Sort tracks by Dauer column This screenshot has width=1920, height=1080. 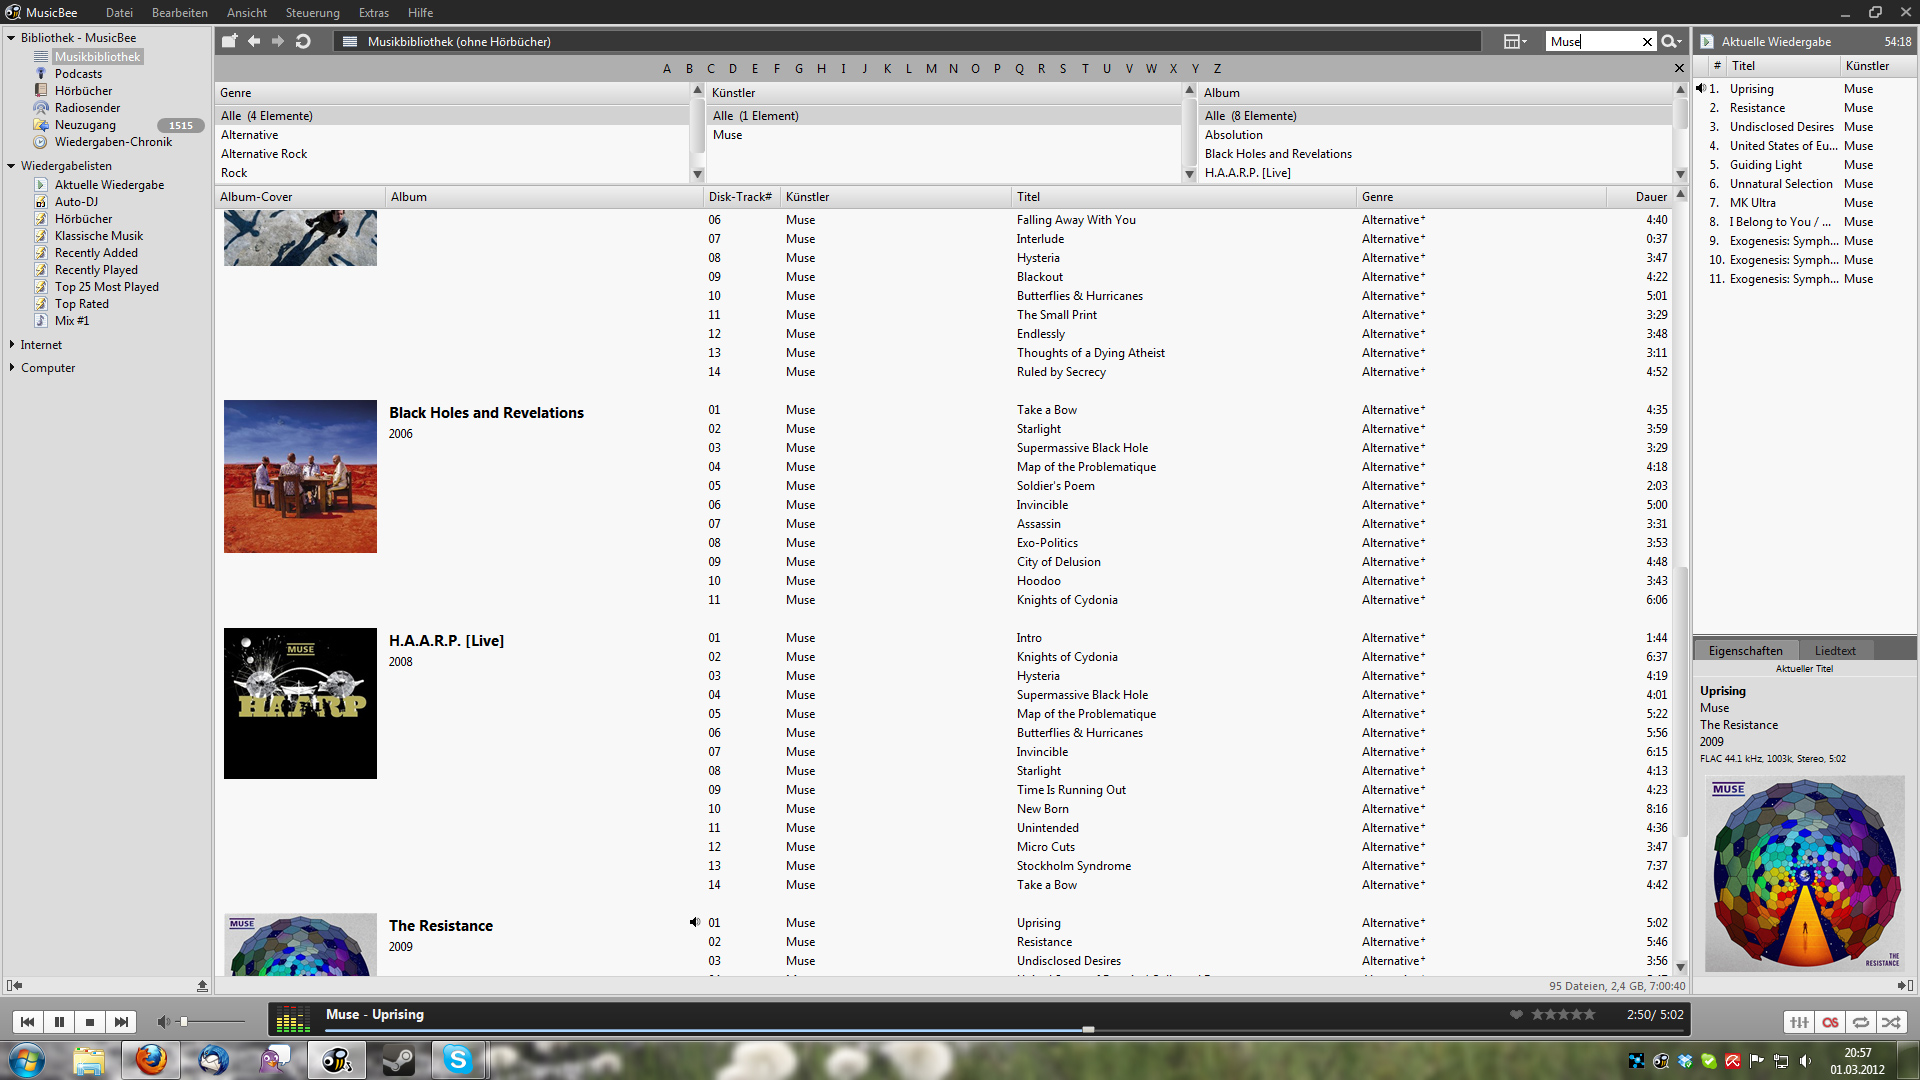[x=1651, y=197]
